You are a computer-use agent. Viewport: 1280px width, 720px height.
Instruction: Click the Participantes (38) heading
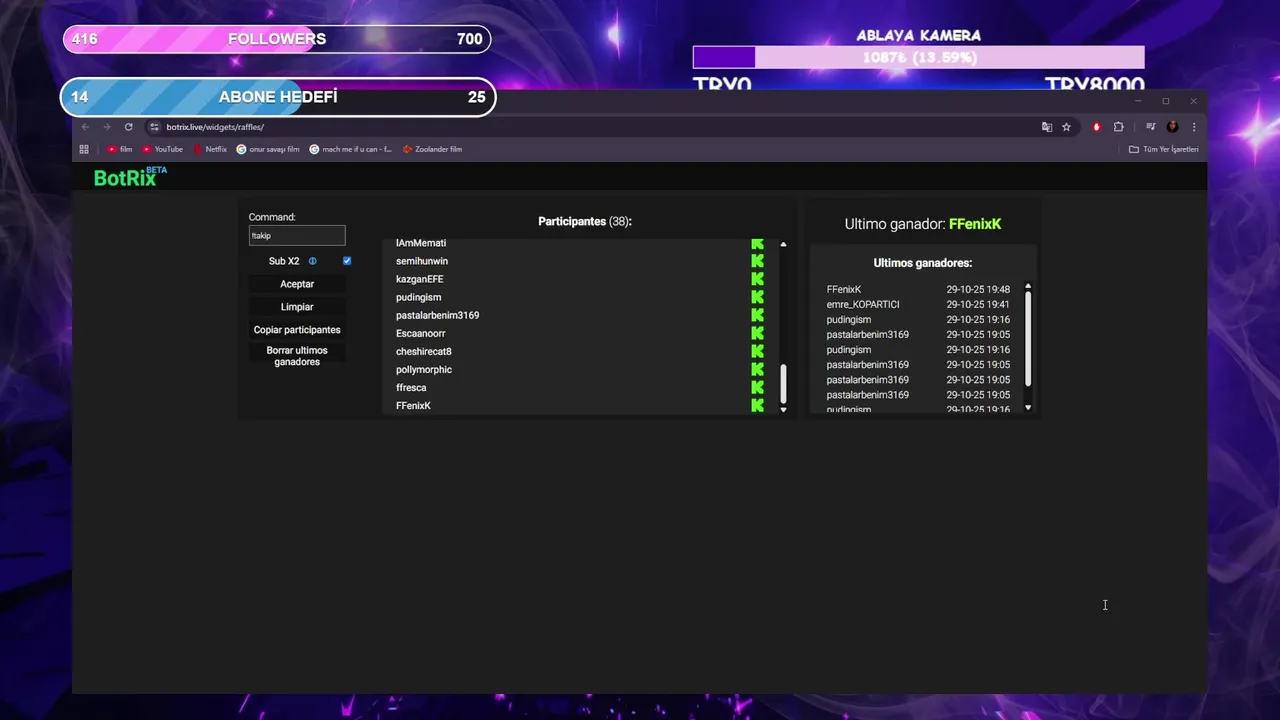pos(585,221)
